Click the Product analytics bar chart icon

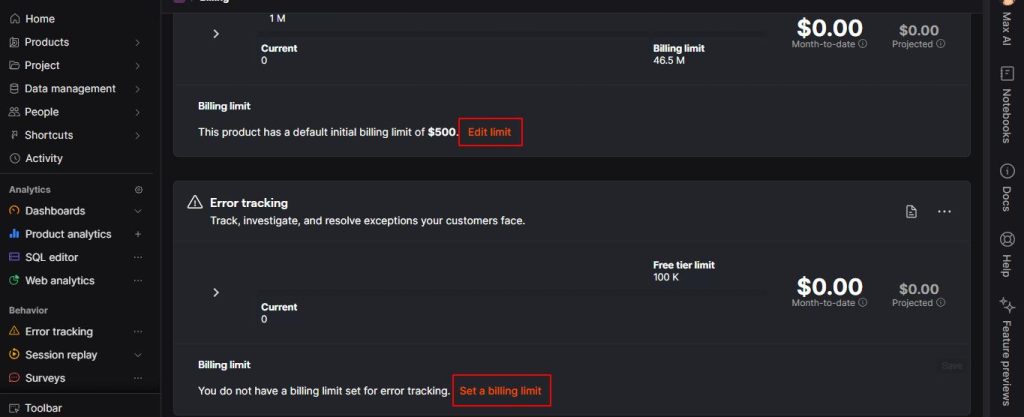pyautogui.click(x=14, y=234)
